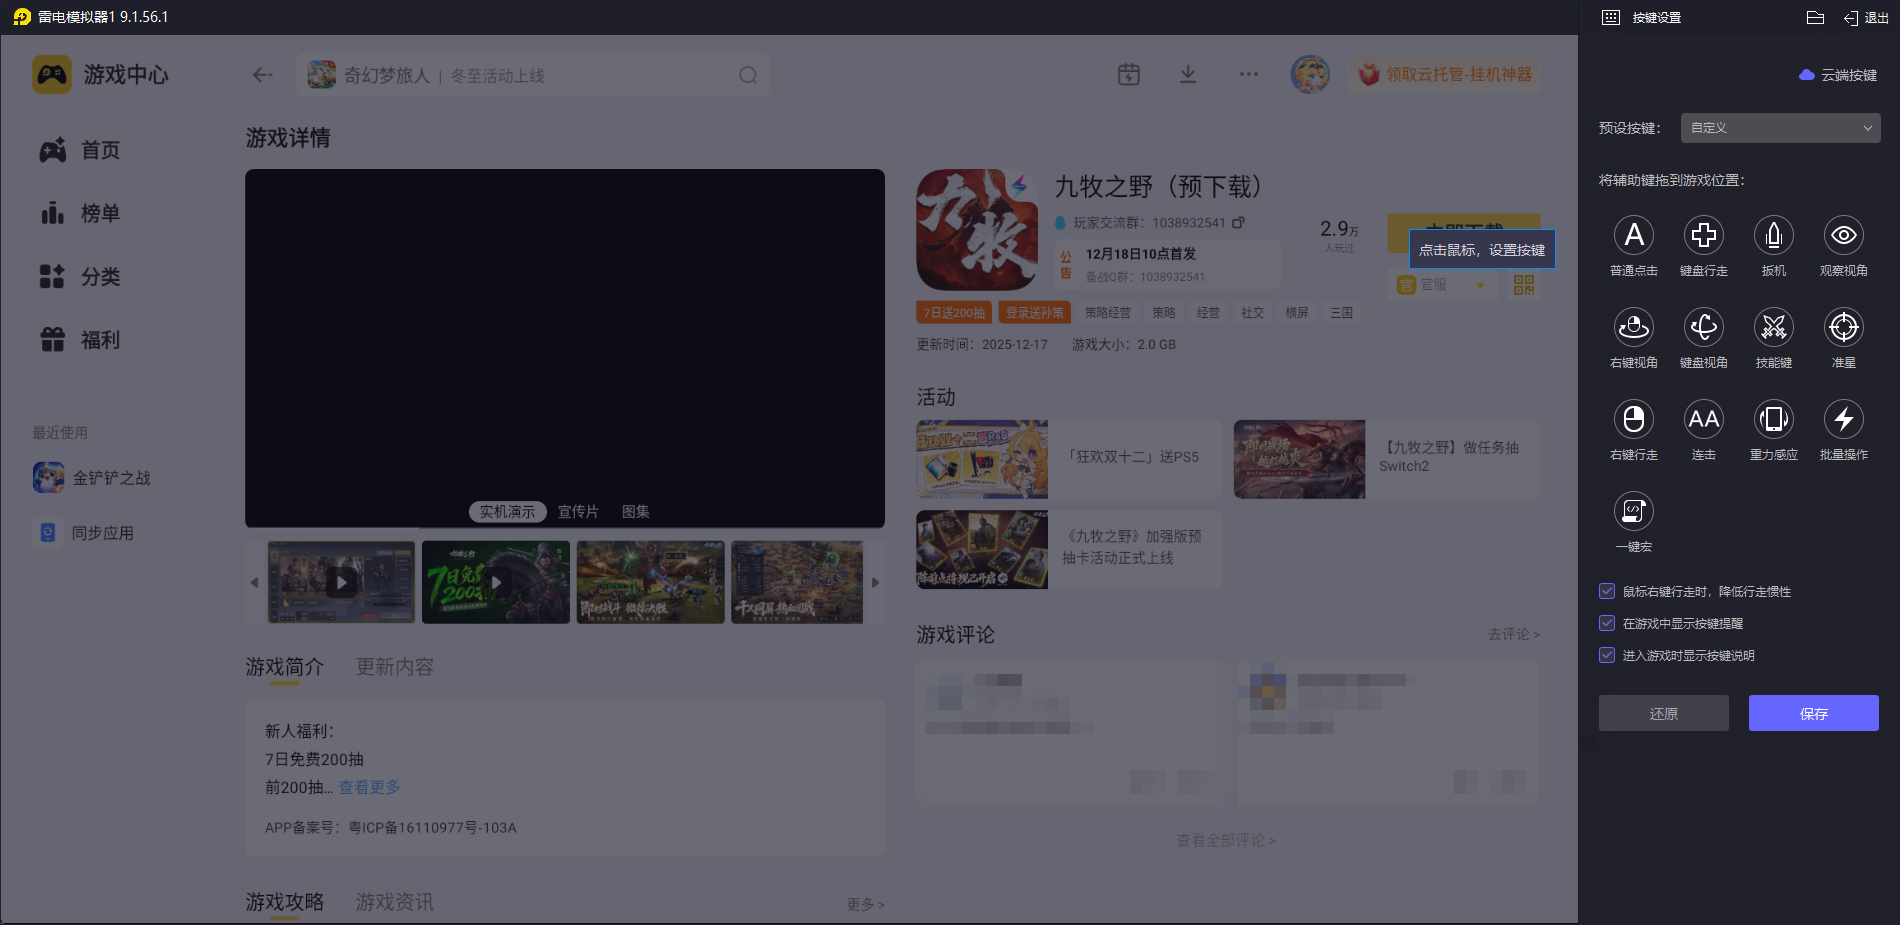Select the 观察视角 eye view icon
1900x925 pixels.
point(1844,236)
